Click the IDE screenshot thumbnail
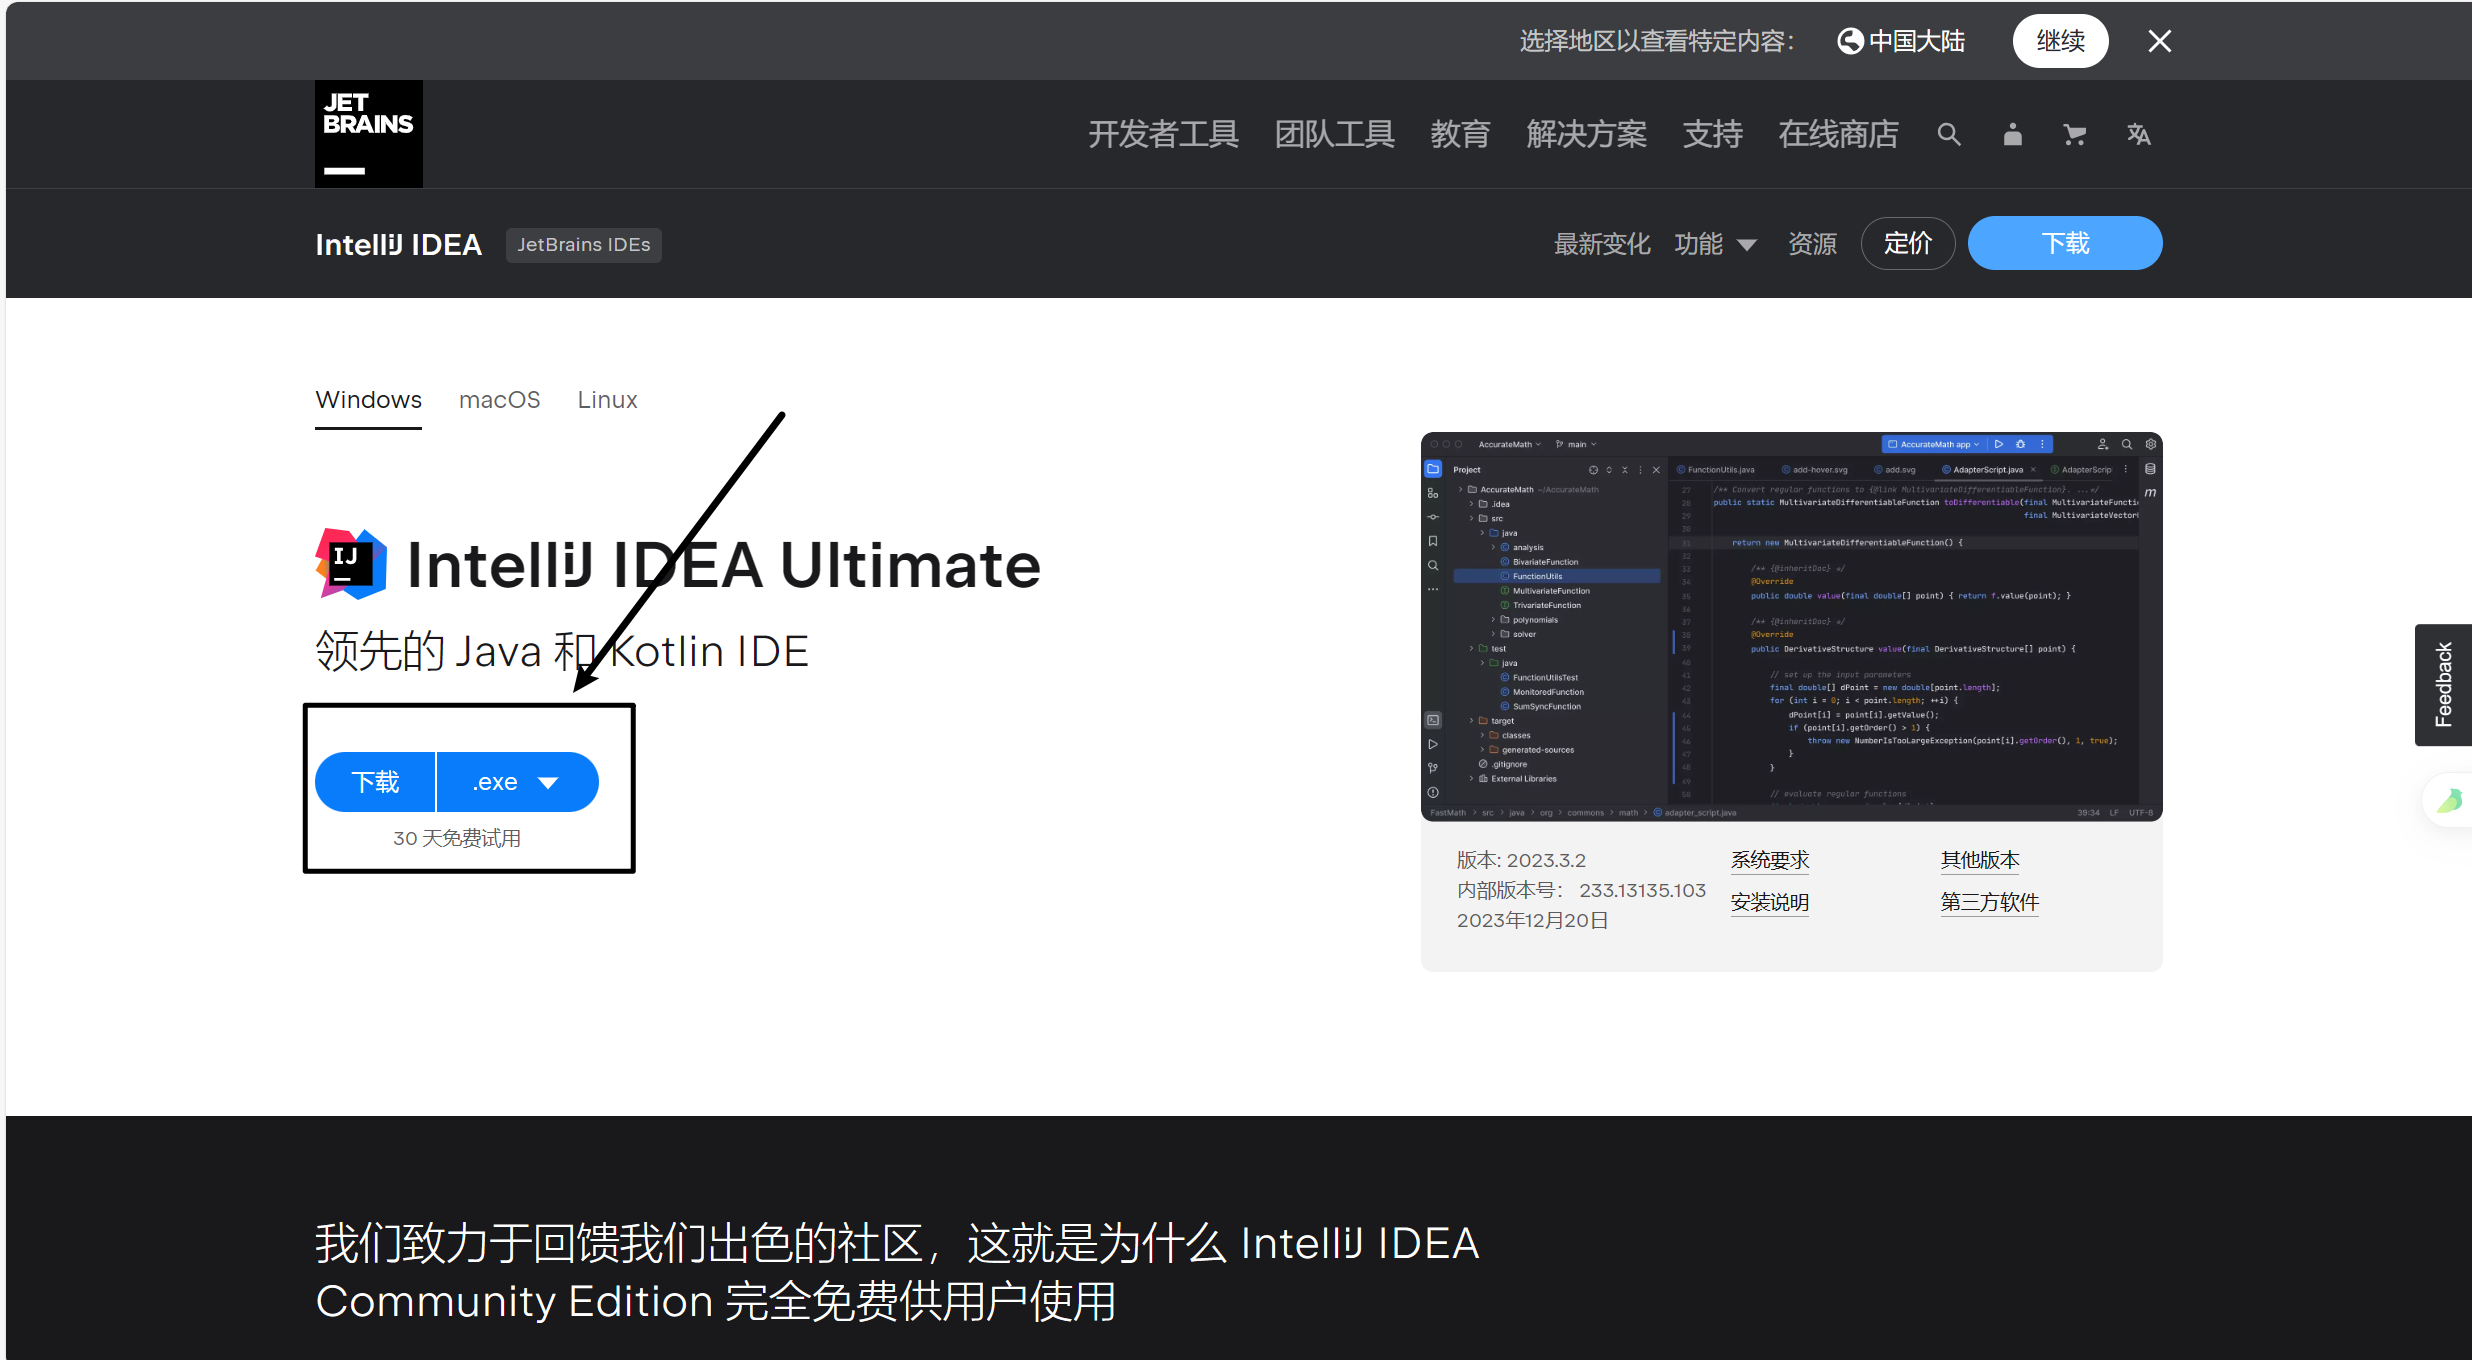Image resolution: width=2472 pixels, height=1360 pixels. pyautogui.click(x=1791, y=626)
